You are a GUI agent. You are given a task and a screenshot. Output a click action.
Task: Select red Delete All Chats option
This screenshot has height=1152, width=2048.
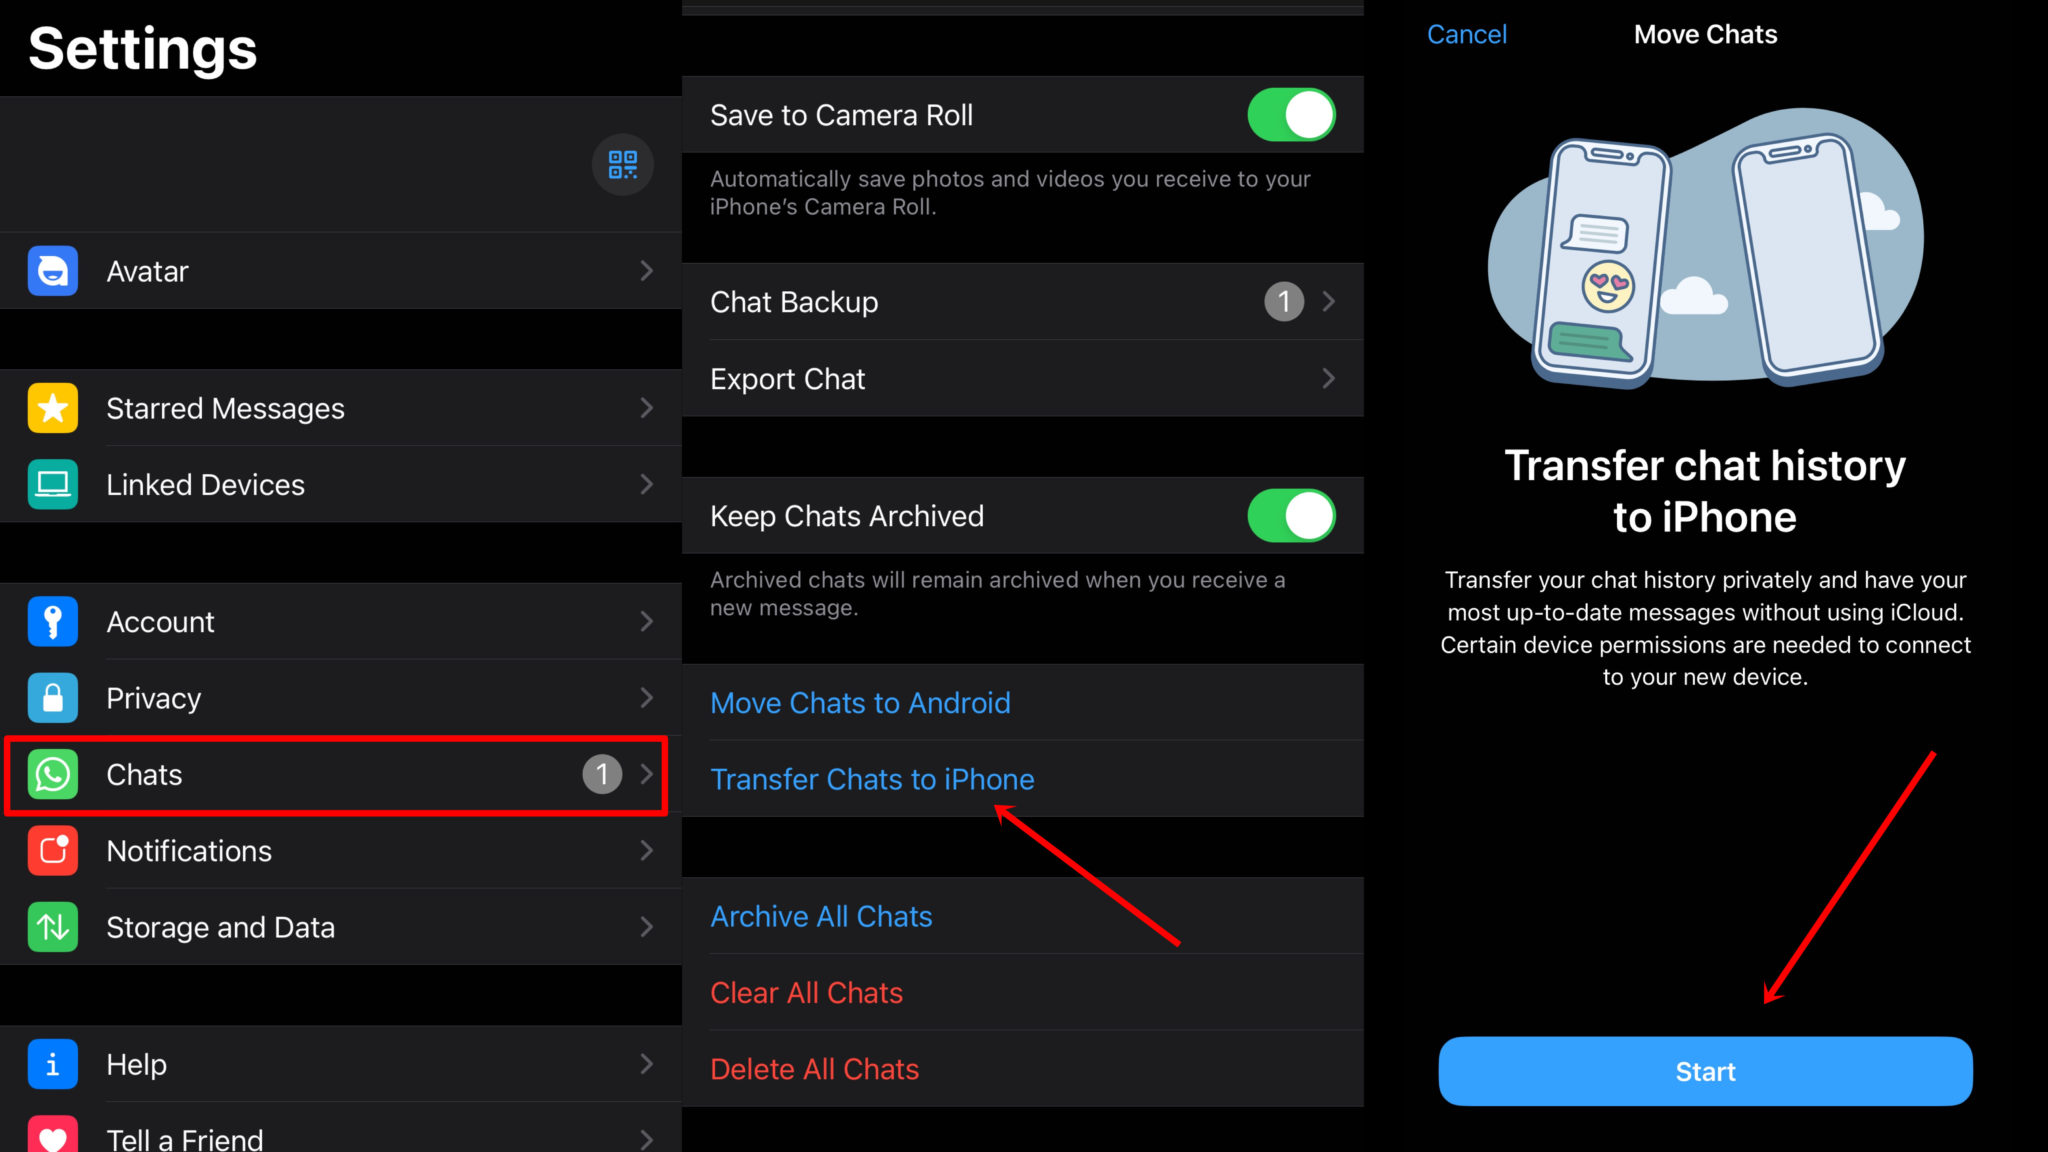point(814,1069)
